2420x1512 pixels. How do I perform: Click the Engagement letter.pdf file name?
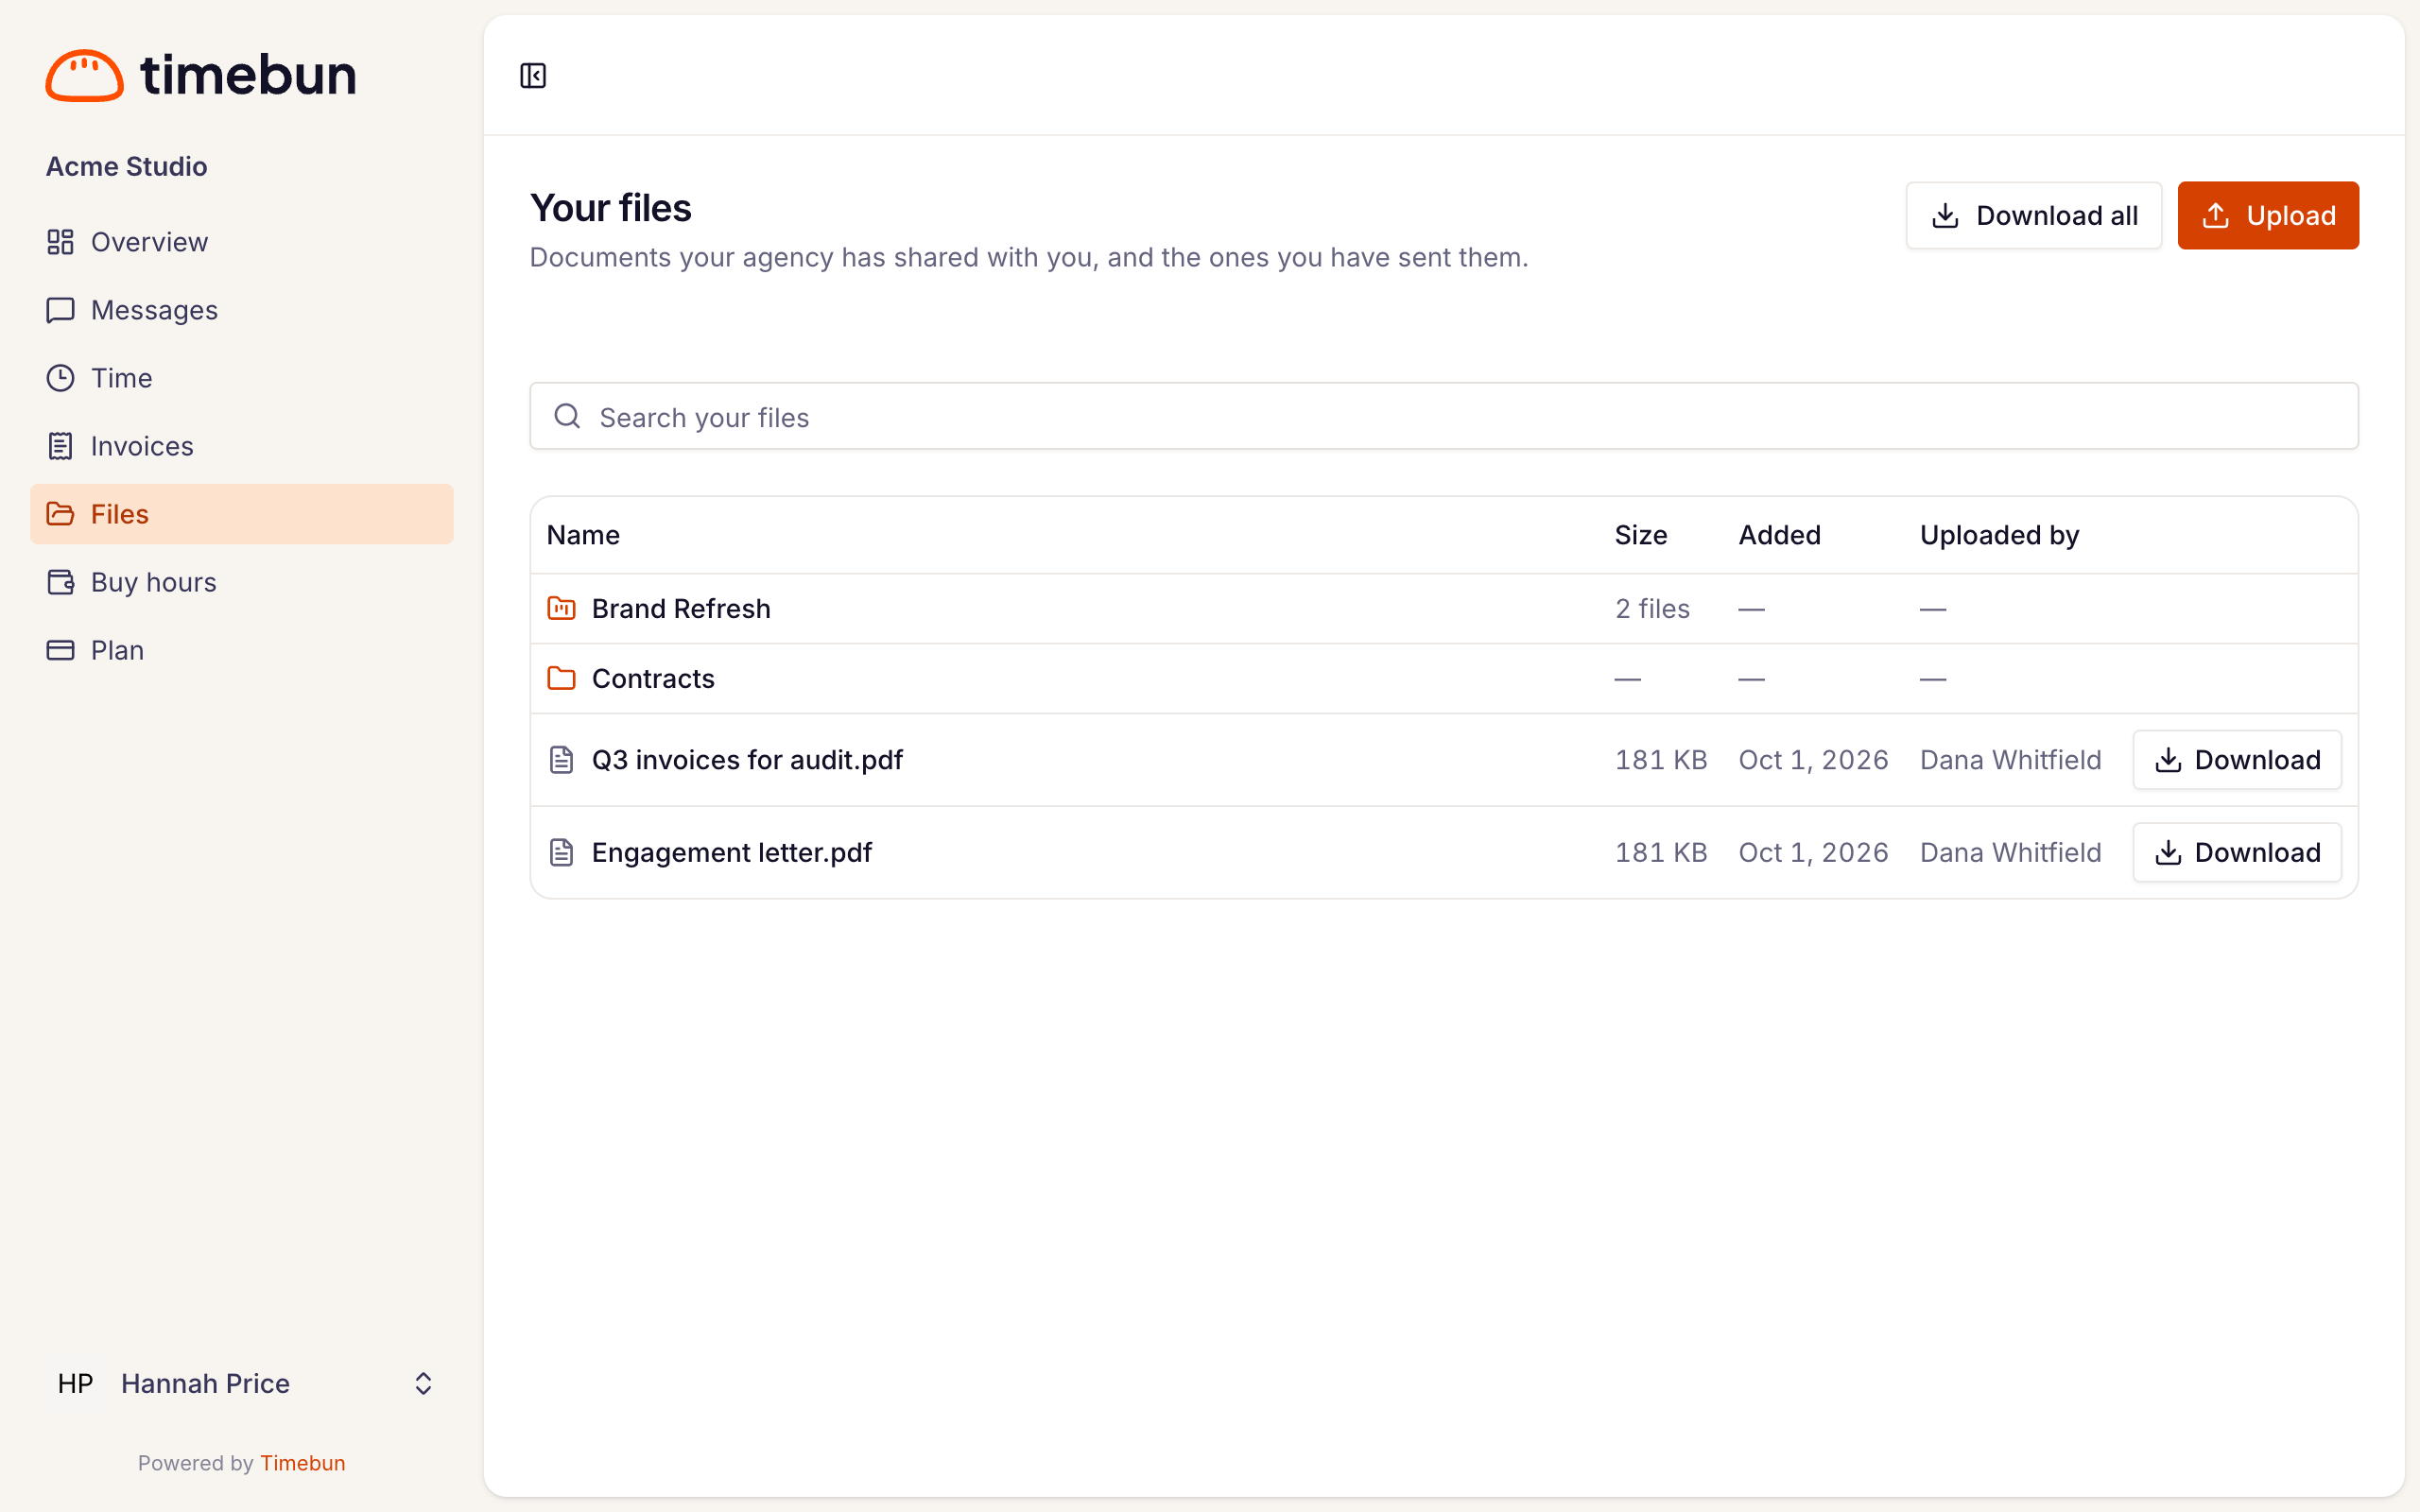[x=732, y=852]
